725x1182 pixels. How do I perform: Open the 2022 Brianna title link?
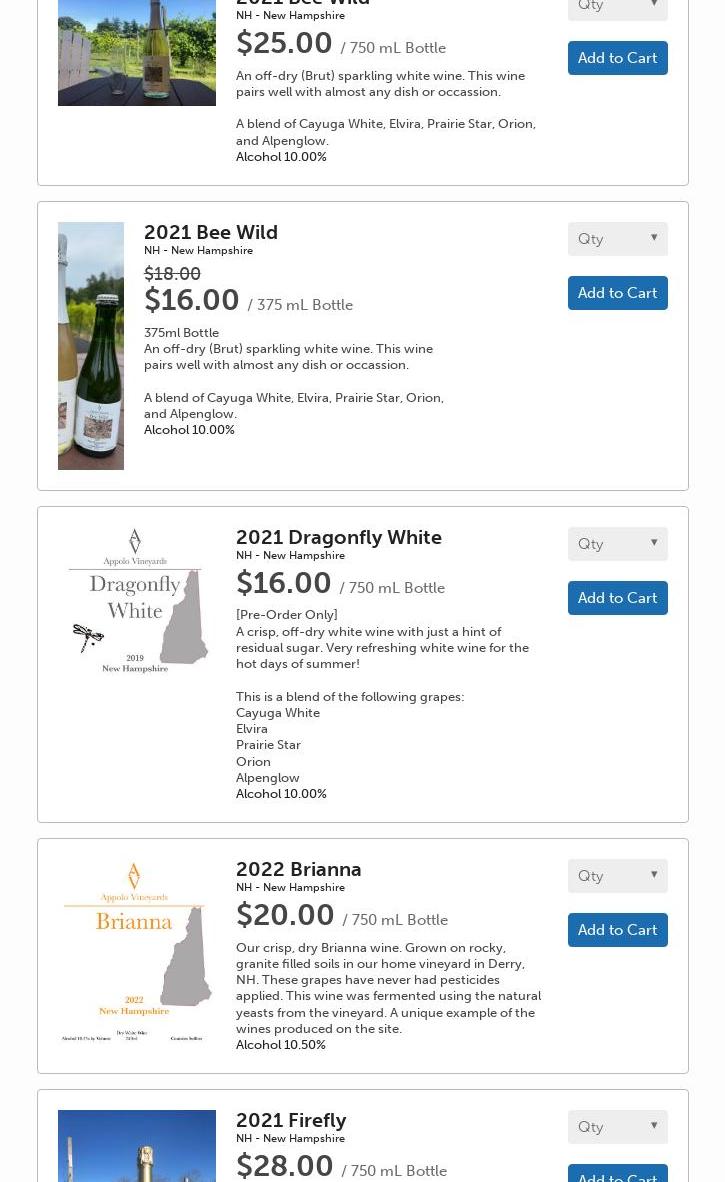coord(298,869)
